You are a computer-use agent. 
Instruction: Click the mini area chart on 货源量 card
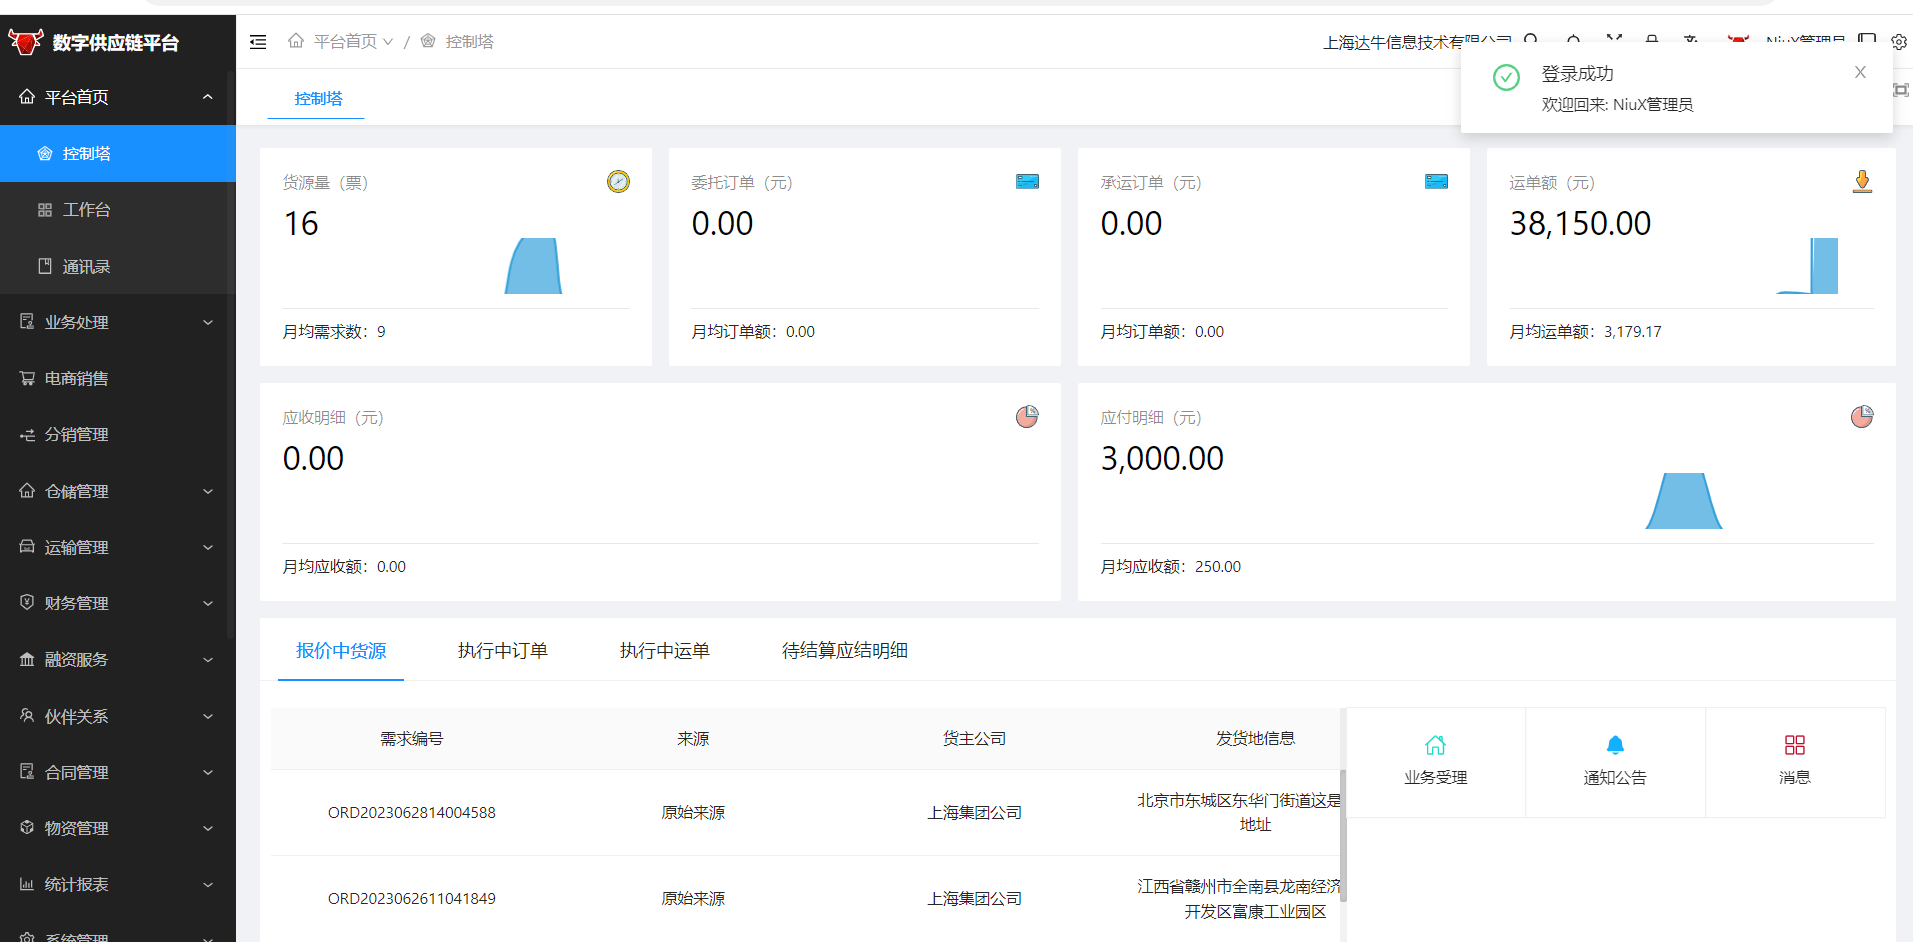pyautogui.click(x=533, y=266)
